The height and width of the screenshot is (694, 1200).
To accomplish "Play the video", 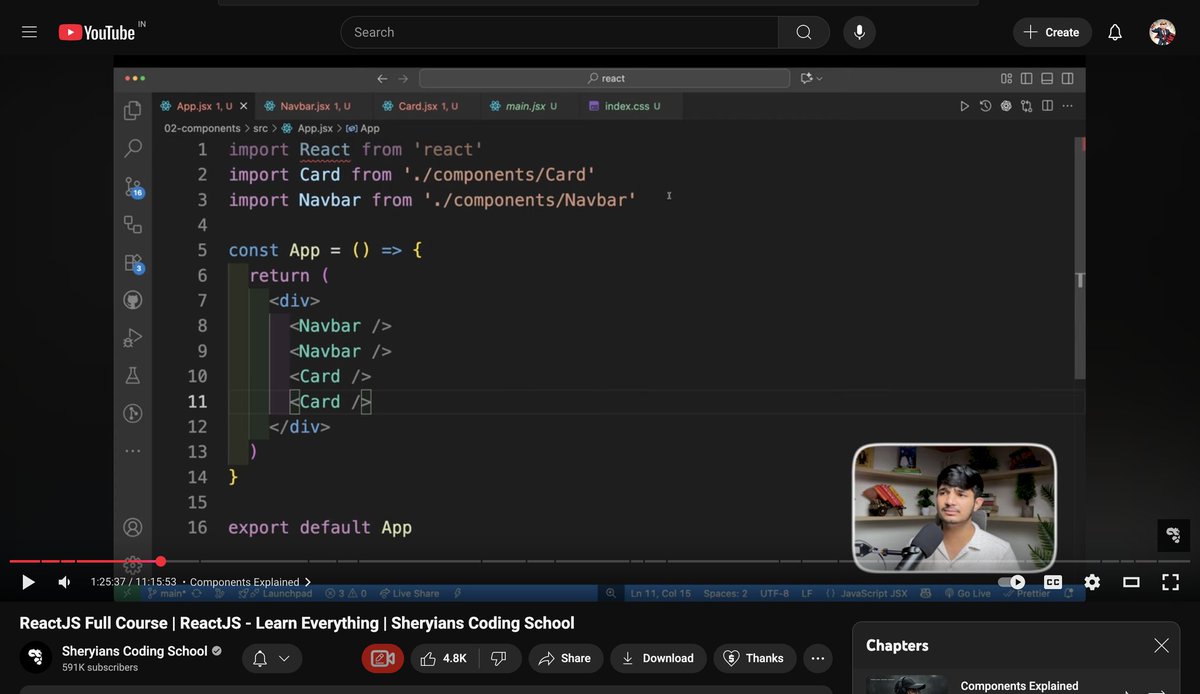I will pos(28,582).
